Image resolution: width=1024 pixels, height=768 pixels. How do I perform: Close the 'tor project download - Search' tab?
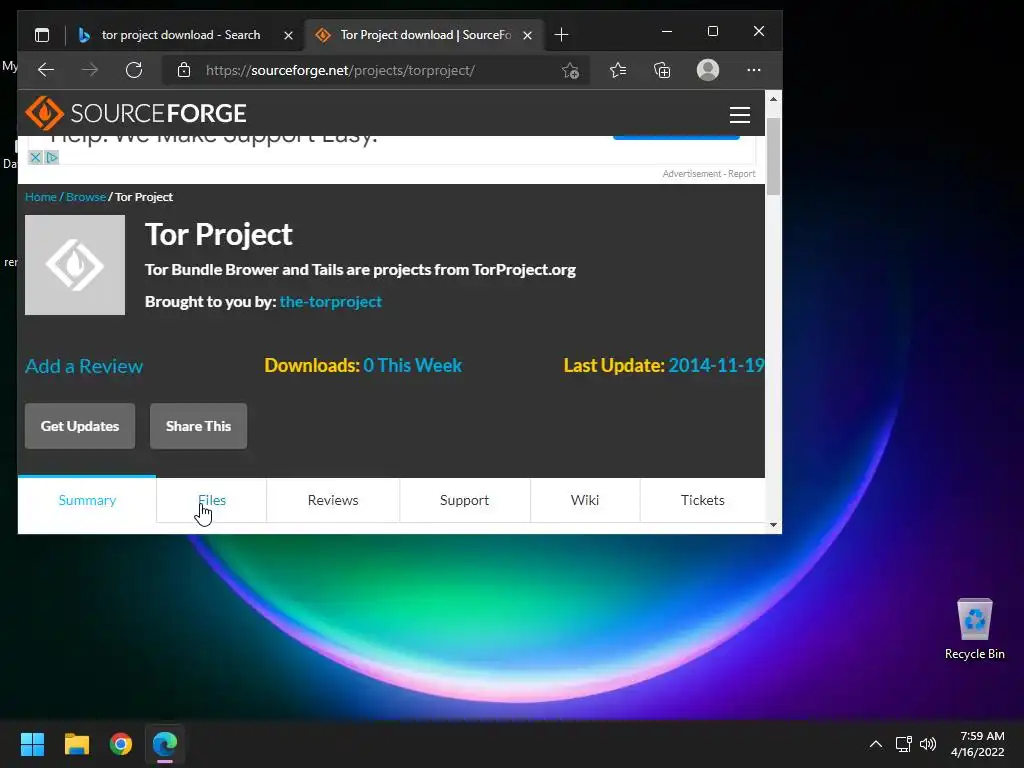click(288, 35)
